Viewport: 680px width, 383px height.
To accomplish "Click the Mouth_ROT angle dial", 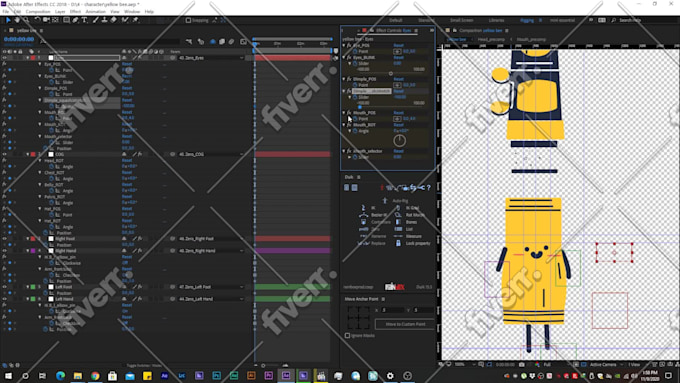I will coord(399,140).
